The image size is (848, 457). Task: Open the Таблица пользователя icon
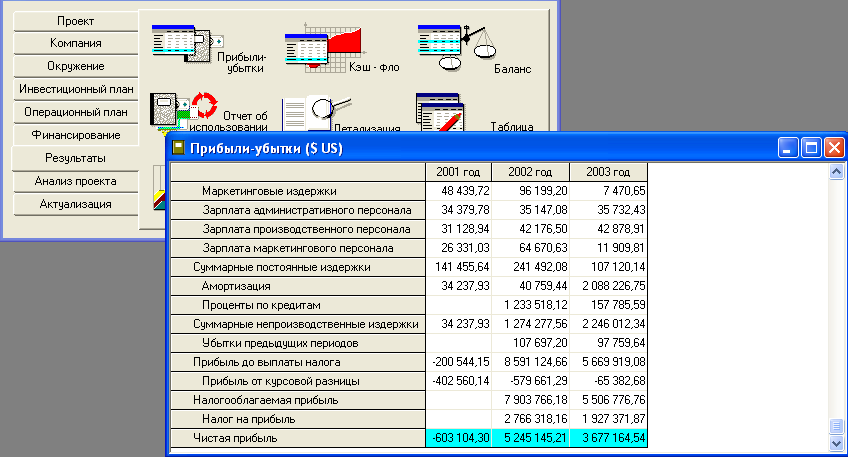[x=440, y=112]
